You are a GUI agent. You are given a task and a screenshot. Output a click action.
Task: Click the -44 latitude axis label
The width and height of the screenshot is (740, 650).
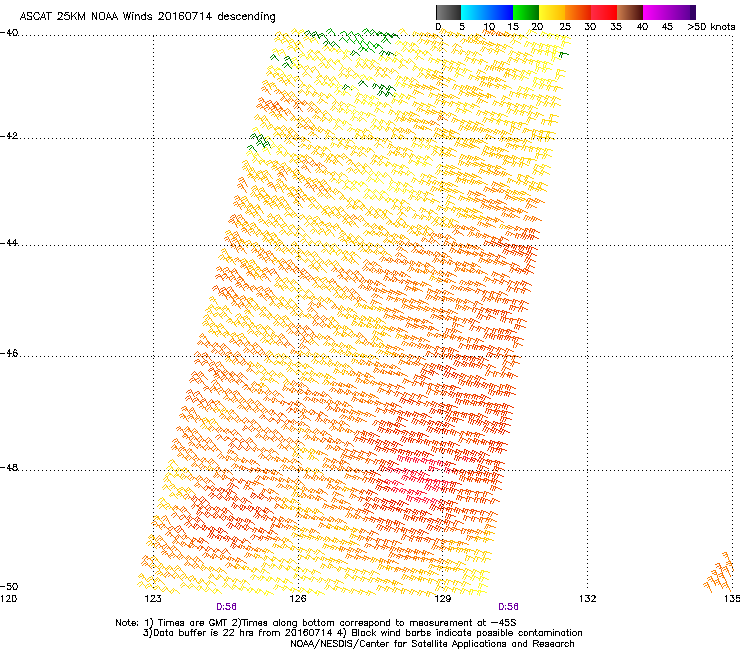coord(9,243)
